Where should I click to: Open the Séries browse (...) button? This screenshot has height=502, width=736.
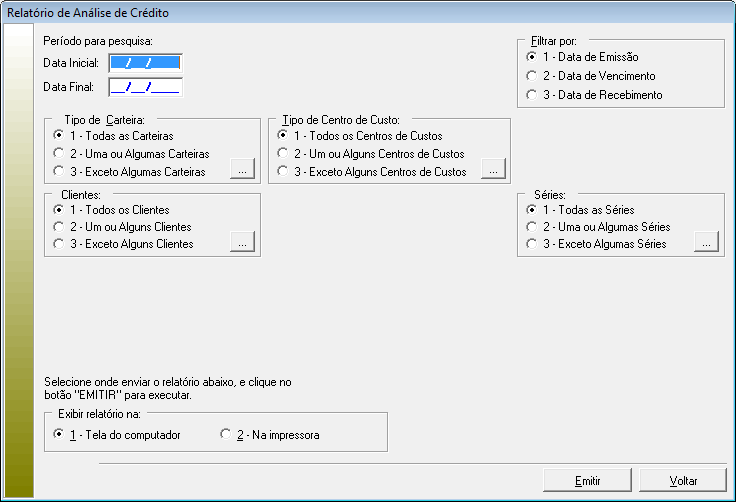coord(706,243)
